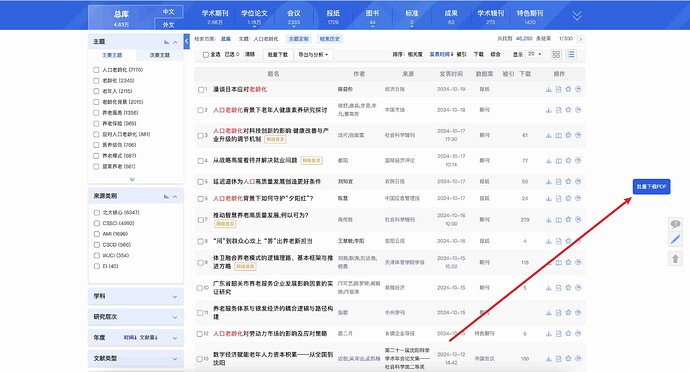Sort results by 相关度
Screen dimensions: 690x372
click(415, 54)
